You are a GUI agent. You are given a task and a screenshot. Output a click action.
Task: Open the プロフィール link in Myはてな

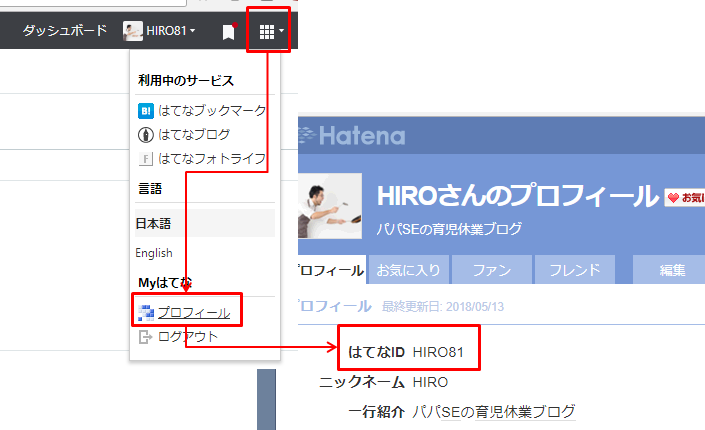pyautogui.click(x=194, y=313)
